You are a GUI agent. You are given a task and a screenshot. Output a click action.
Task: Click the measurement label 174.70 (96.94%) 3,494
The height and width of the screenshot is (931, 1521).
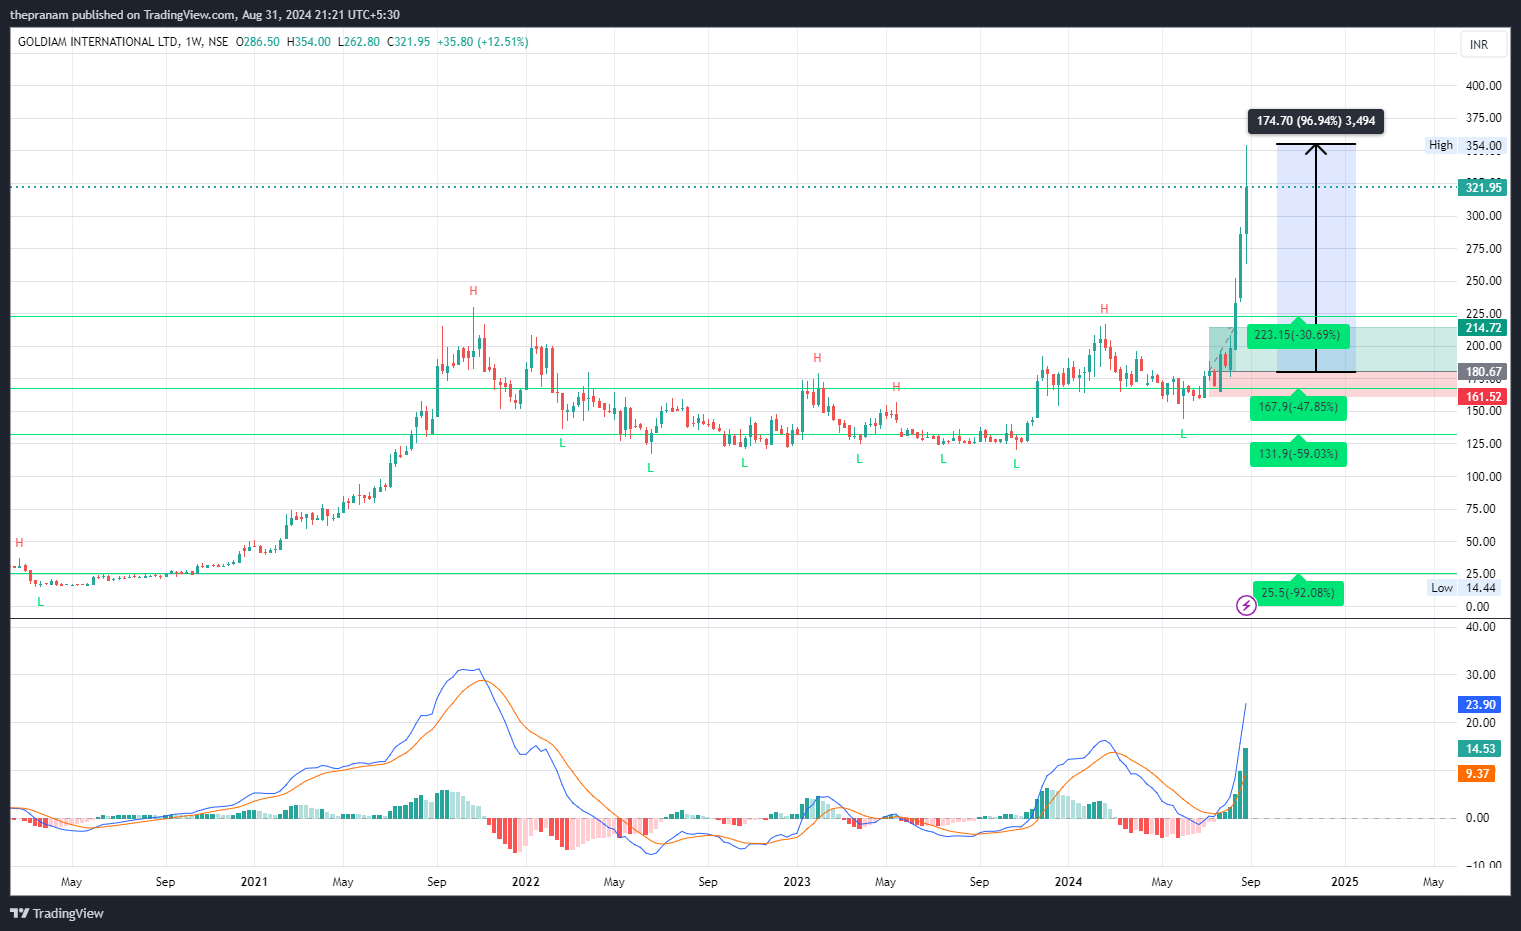[x=1316, y=121]
